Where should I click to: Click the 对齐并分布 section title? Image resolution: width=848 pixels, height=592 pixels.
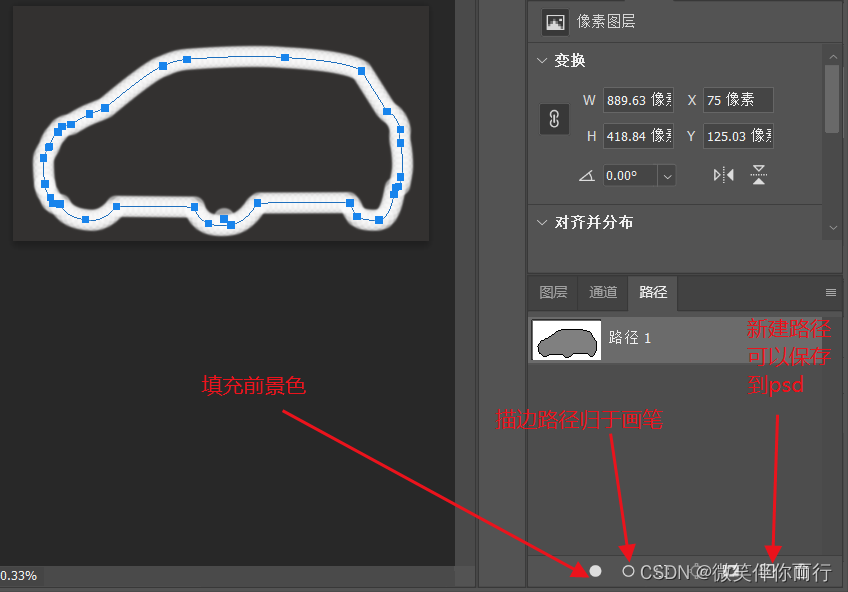[593, 222]
